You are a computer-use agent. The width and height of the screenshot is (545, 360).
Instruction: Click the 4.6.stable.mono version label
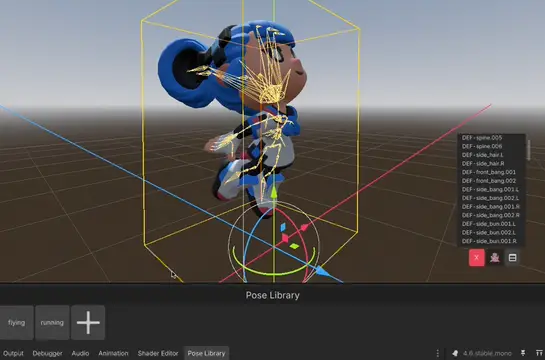tap(487, 353)
